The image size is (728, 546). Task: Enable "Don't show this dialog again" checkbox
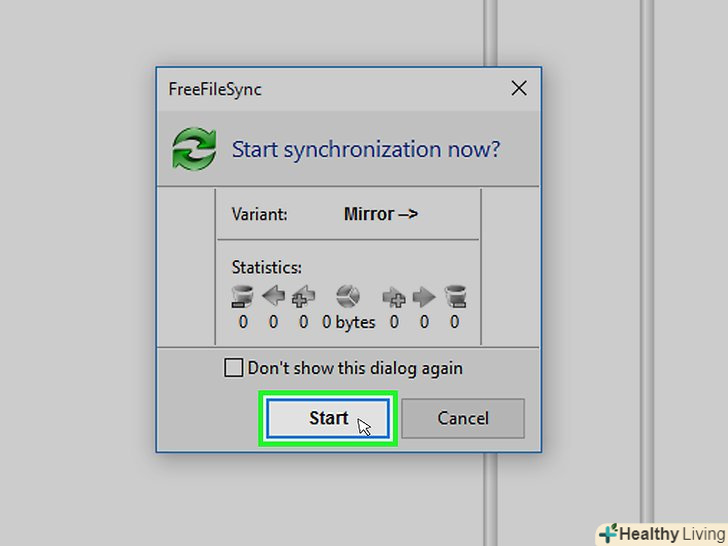tap(233, 368)
